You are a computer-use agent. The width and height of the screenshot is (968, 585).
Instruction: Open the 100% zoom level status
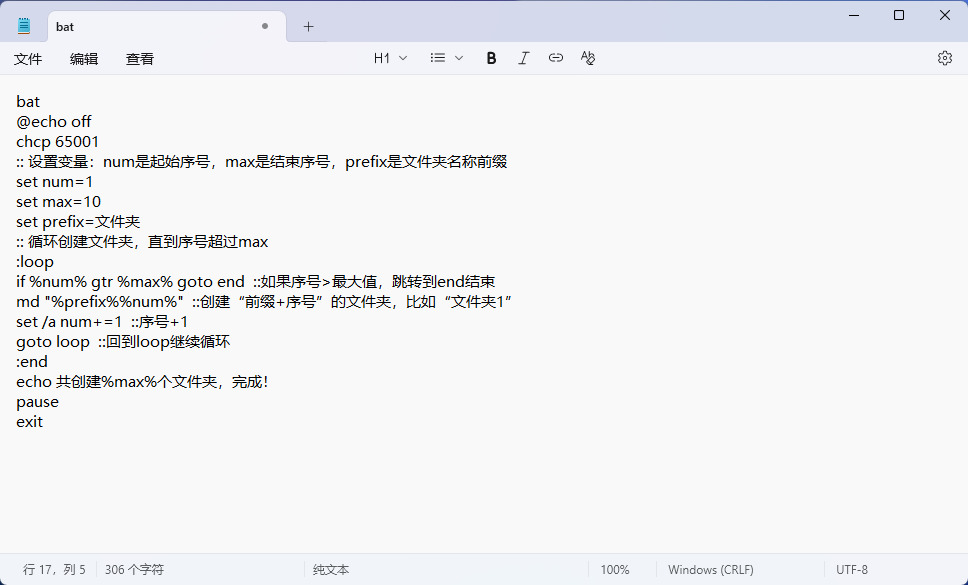615,570
